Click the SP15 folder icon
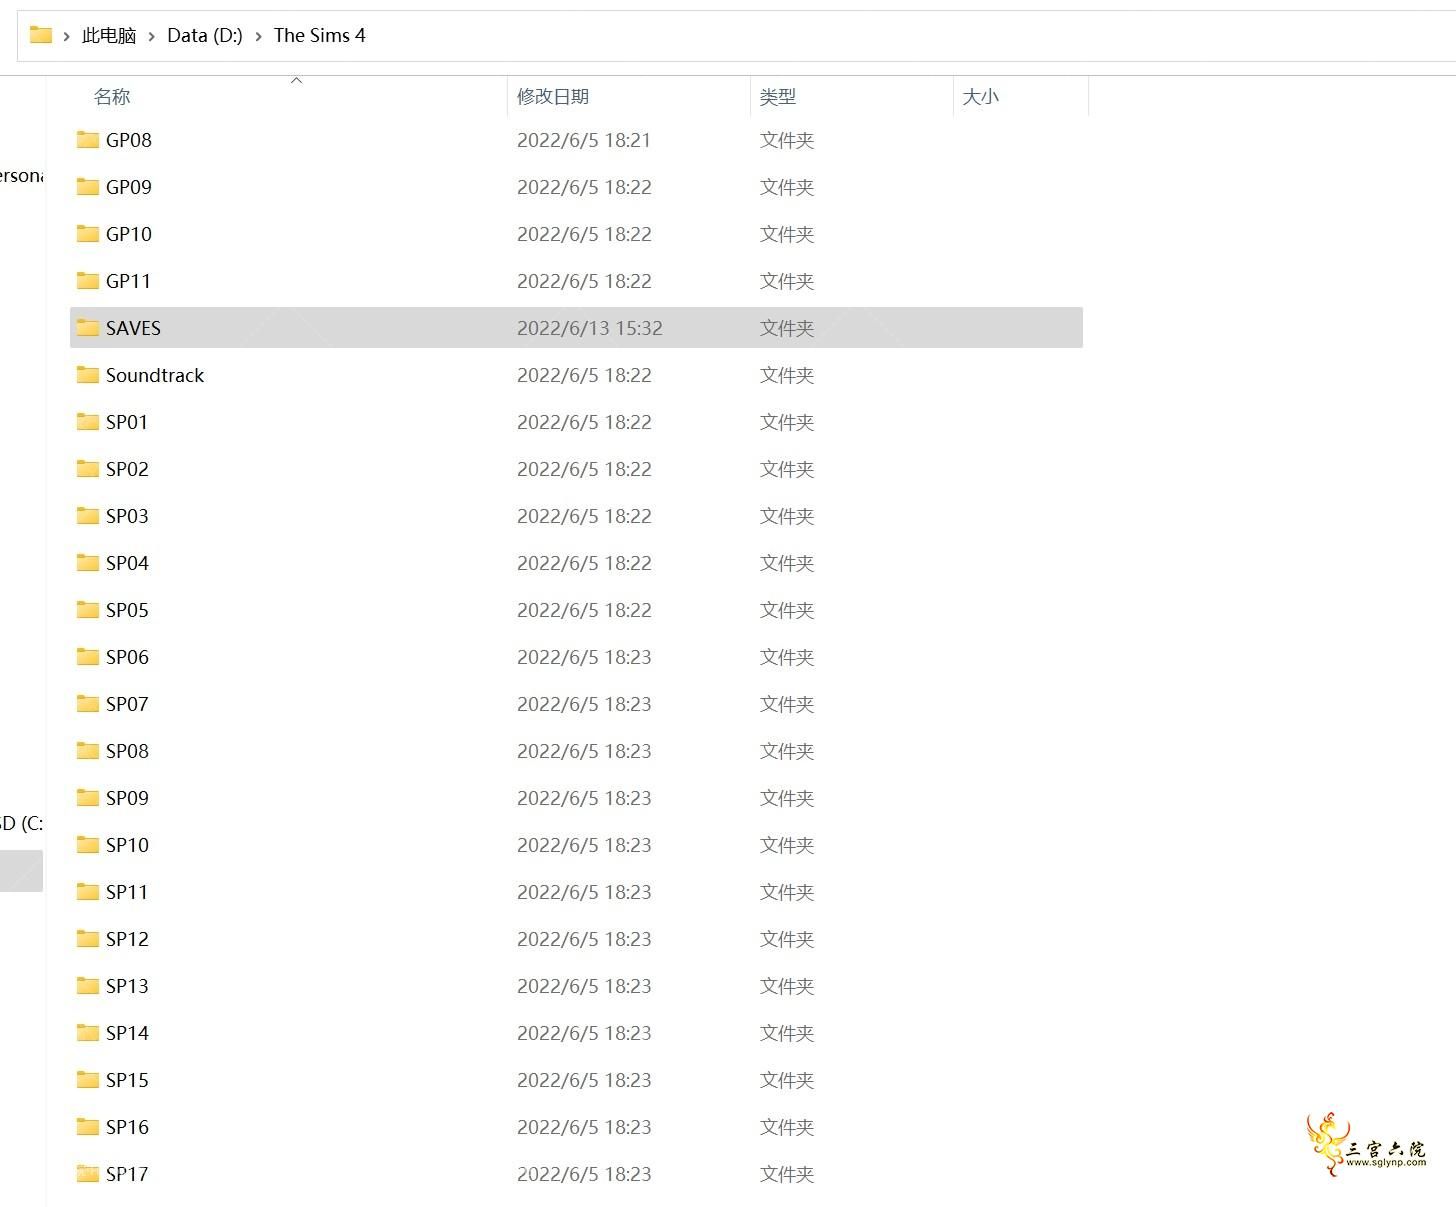Screen dimensions: 1456x1207 pyautogui.click(x=88, y=1080)
